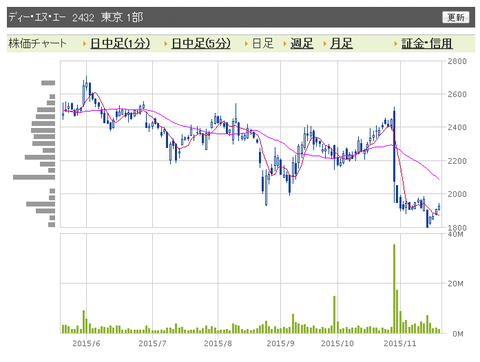Click the 2015/7 date label
This screenshot has height=362, width=480.
152,344
